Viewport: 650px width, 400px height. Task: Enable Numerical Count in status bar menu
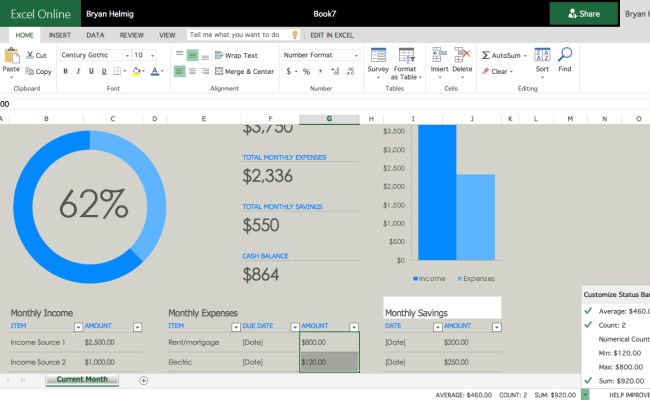click(x=624, y=339)
